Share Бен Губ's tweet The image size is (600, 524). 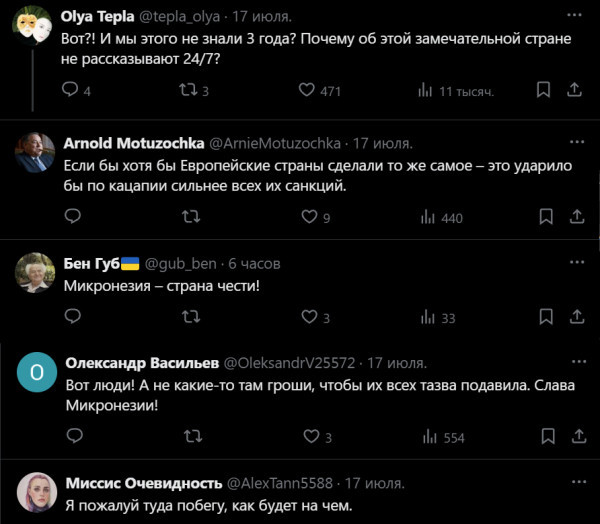tap(575, 317)
